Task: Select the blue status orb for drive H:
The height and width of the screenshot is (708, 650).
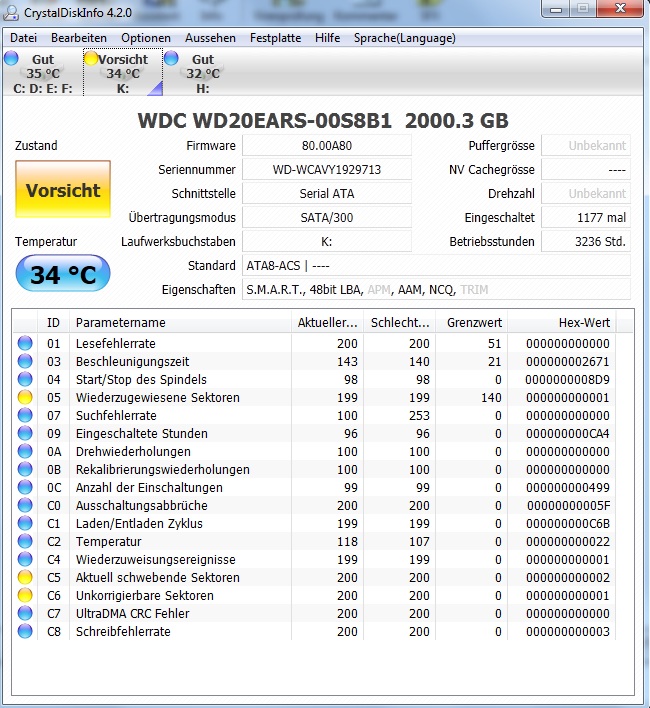Action: coord(171,58)
